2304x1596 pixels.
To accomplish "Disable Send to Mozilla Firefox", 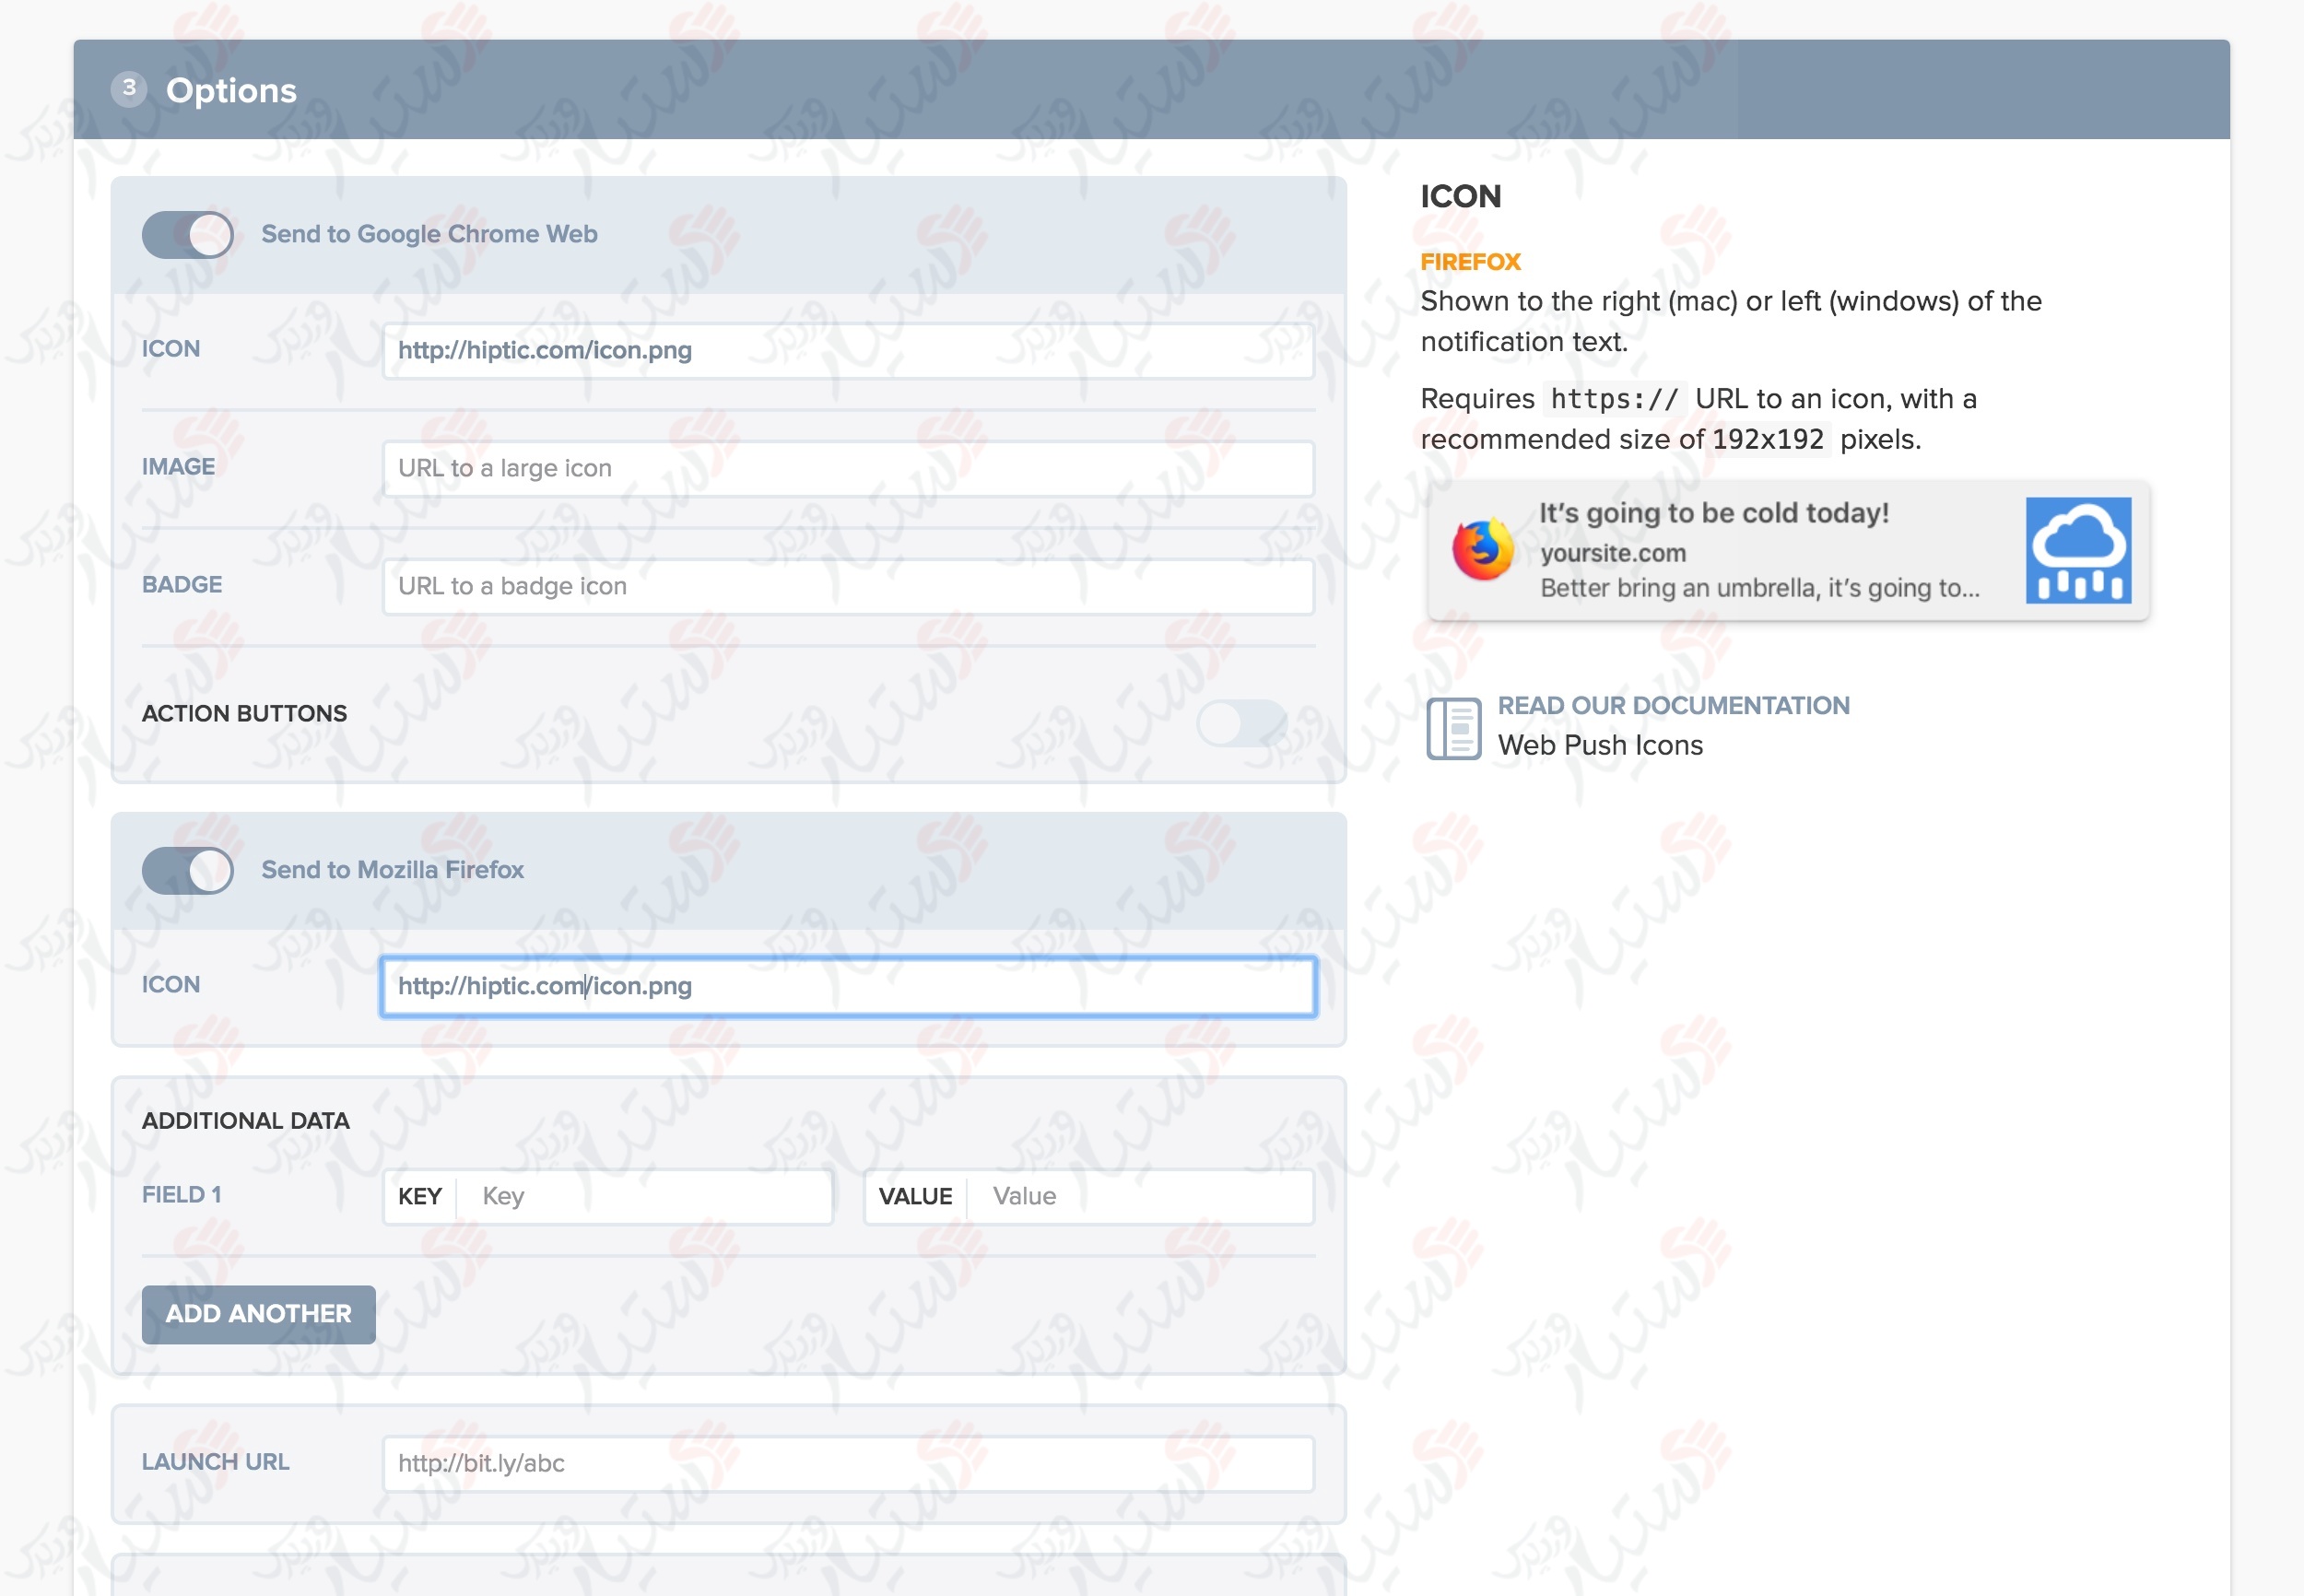I will pyautogui.click(x=187, y=870).
